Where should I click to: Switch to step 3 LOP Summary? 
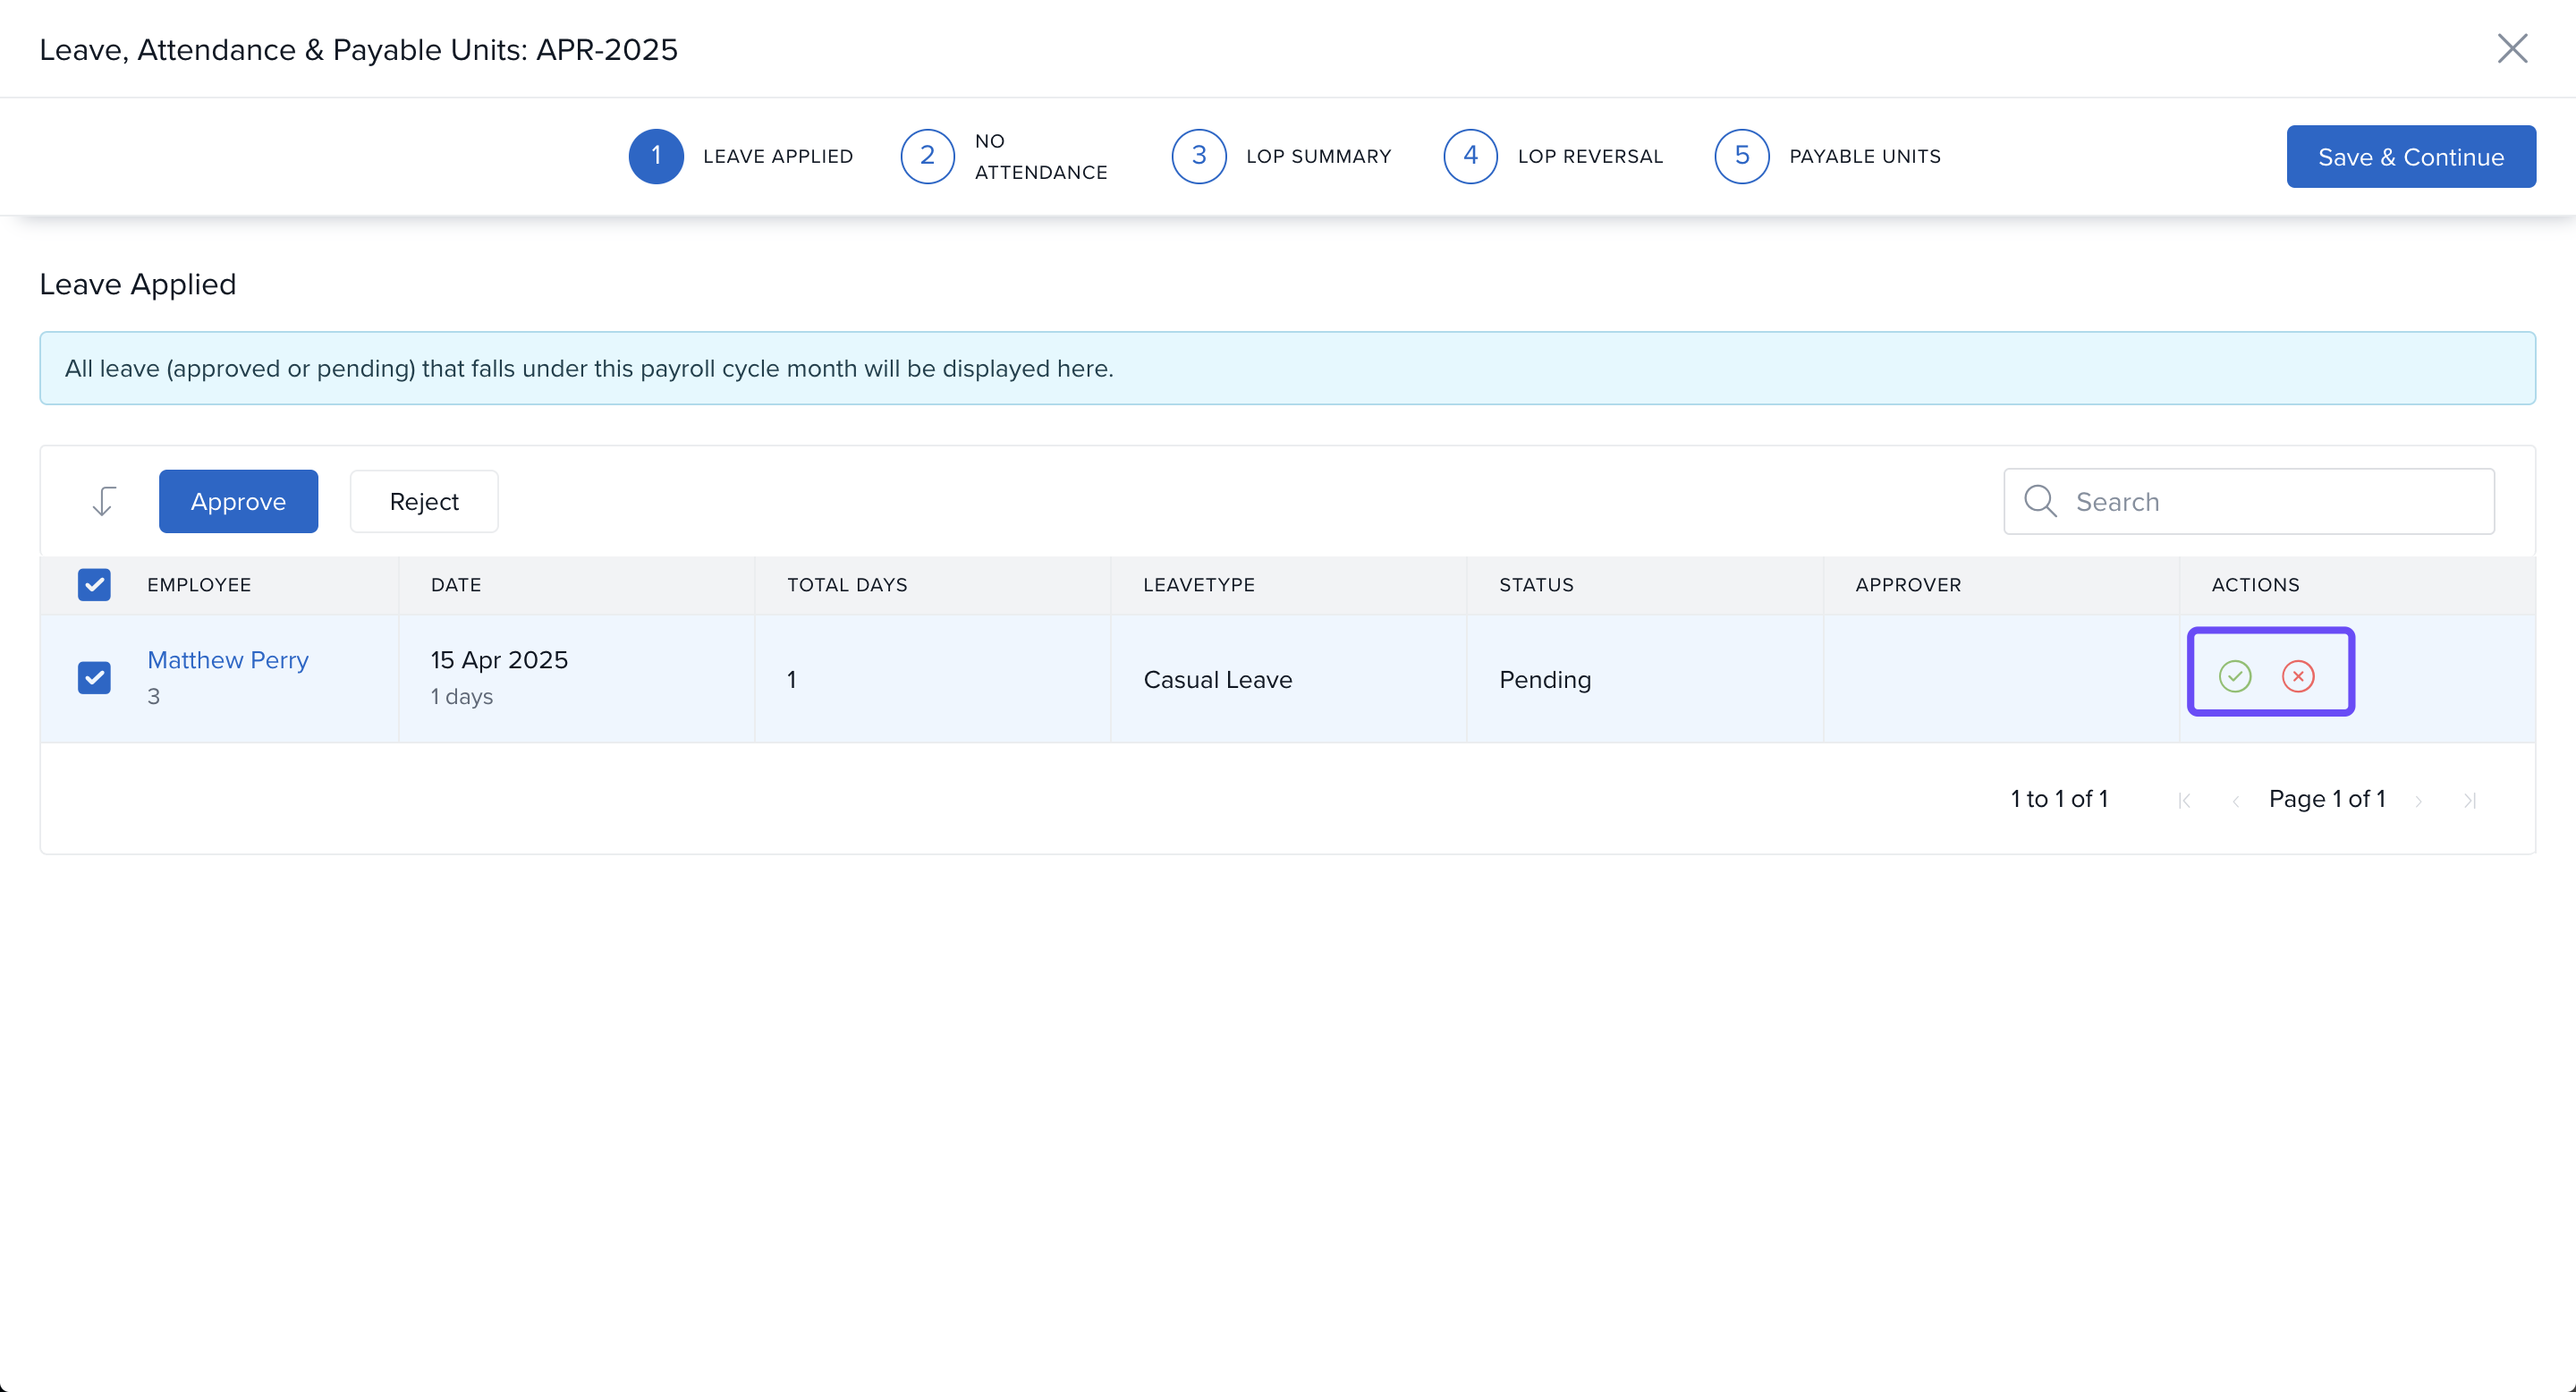[1199, 156]
